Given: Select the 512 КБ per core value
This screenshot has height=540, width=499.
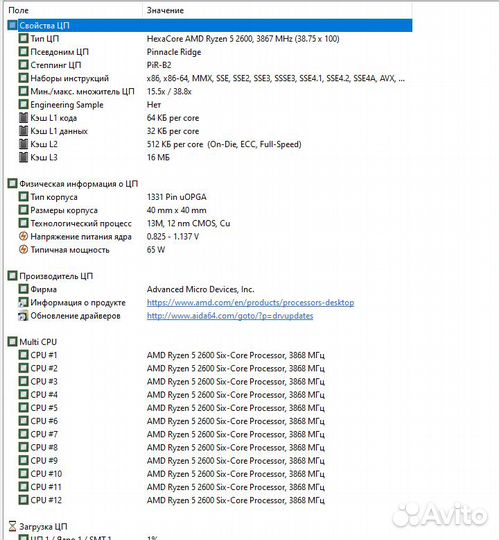Looking at the screenshot, I should (224, 144).
